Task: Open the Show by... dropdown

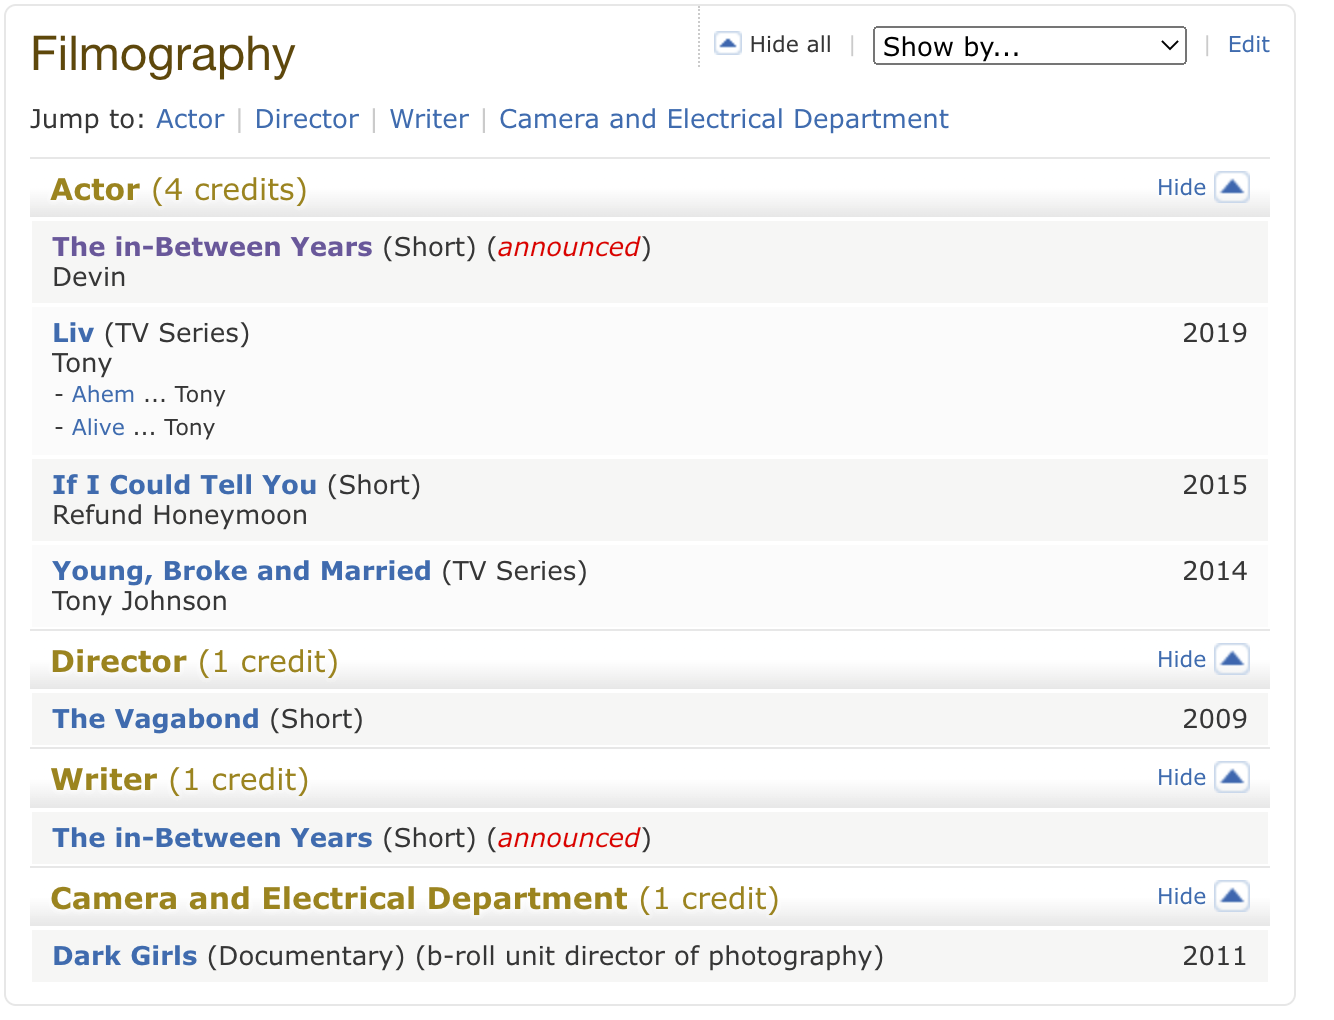Action: pos(1030,46)
